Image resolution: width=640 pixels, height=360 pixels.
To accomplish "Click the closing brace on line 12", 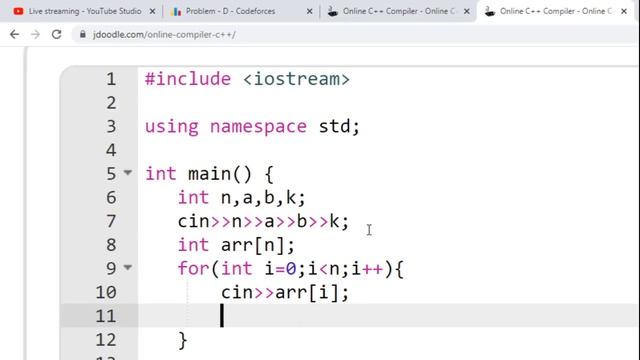I will 182,340.
